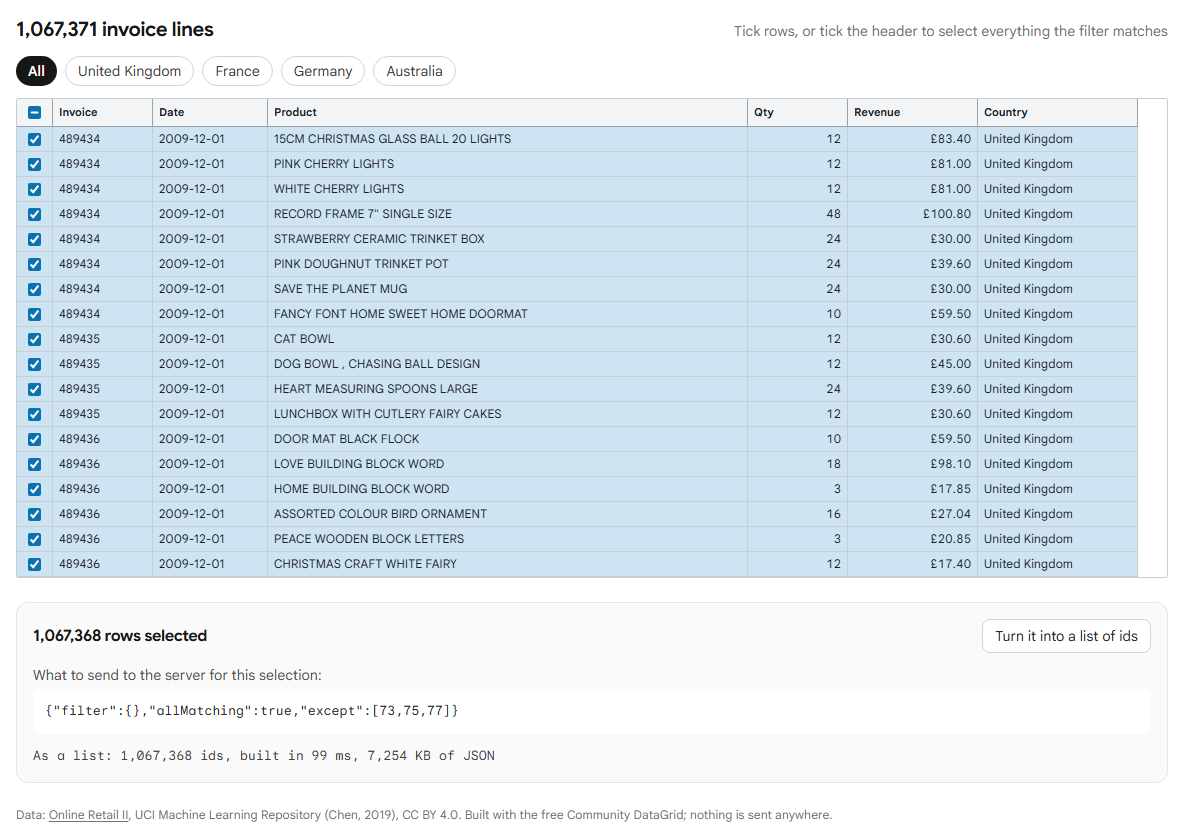Click the Country column header
This screenshot has height=838, width=1184.
(x=1057, y=112)
